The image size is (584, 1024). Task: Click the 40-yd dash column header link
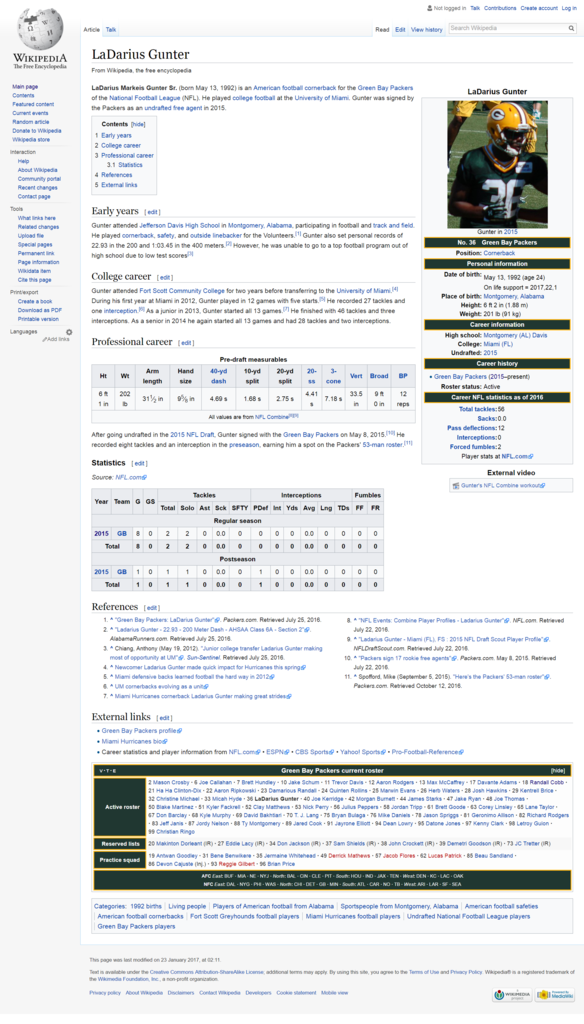tap(218, 376)
